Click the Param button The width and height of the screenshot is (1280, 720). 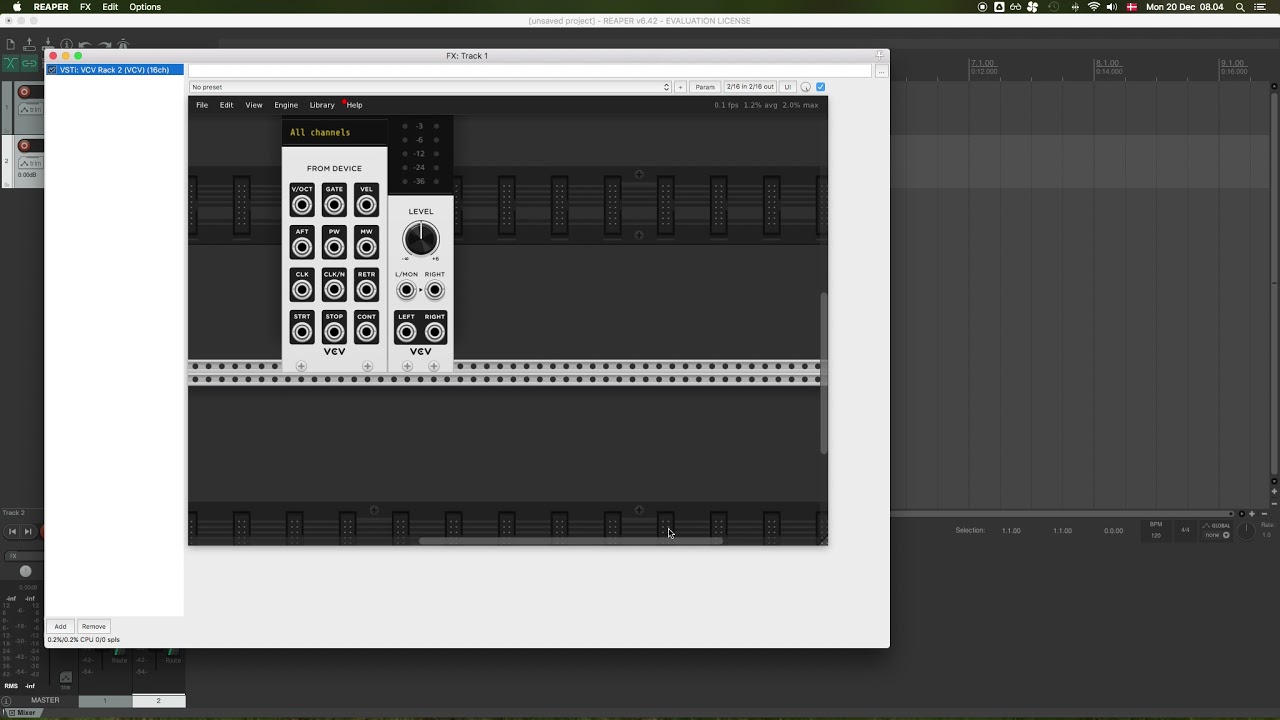[705, 87]
